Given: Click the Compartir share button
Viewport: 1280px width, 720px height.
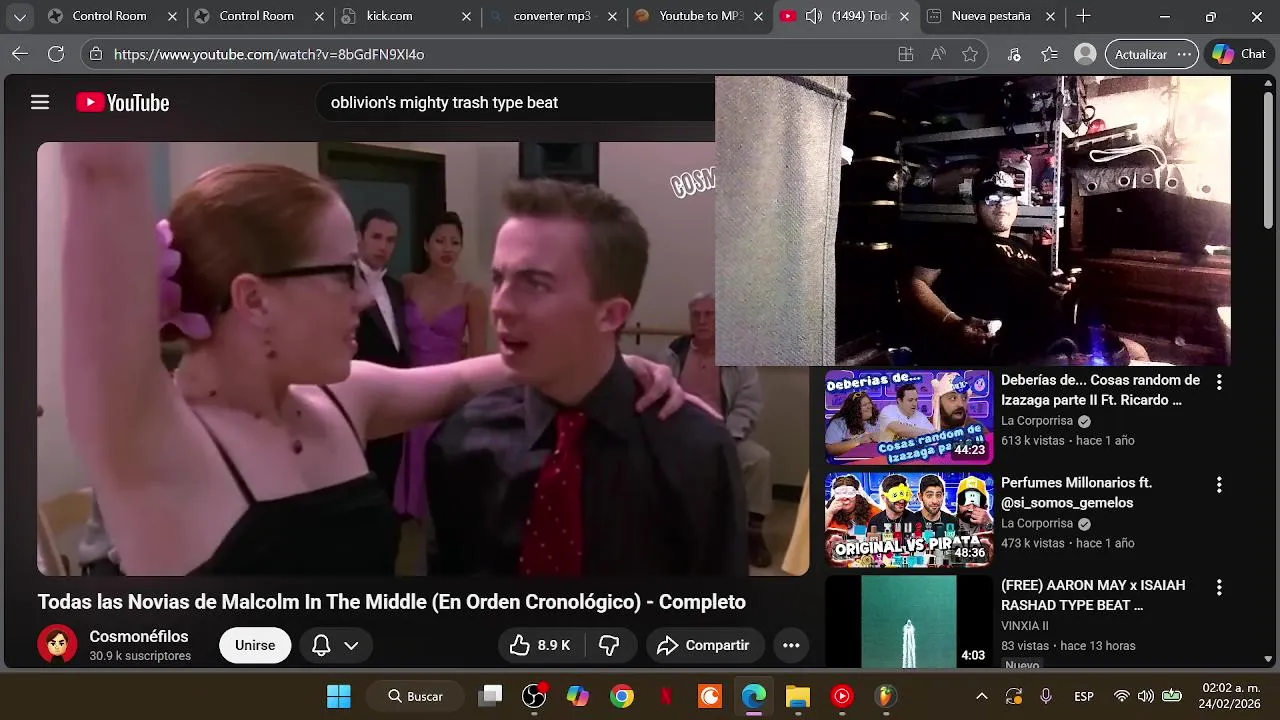Looking at the screenshot, I should pos(704,645).
